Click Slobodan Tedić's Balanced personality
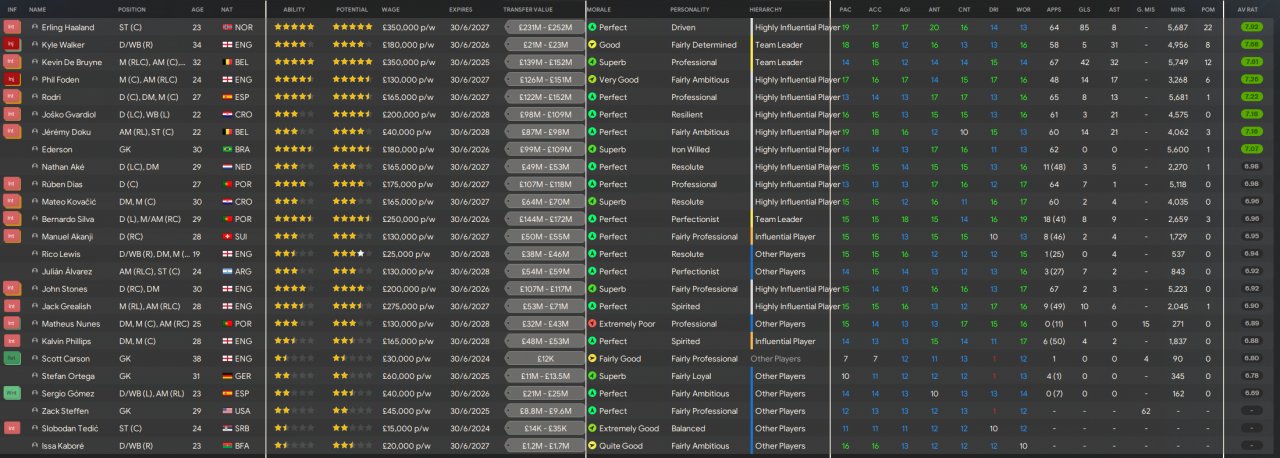This screenshot has width=1280, height=458. click(688, 428)
